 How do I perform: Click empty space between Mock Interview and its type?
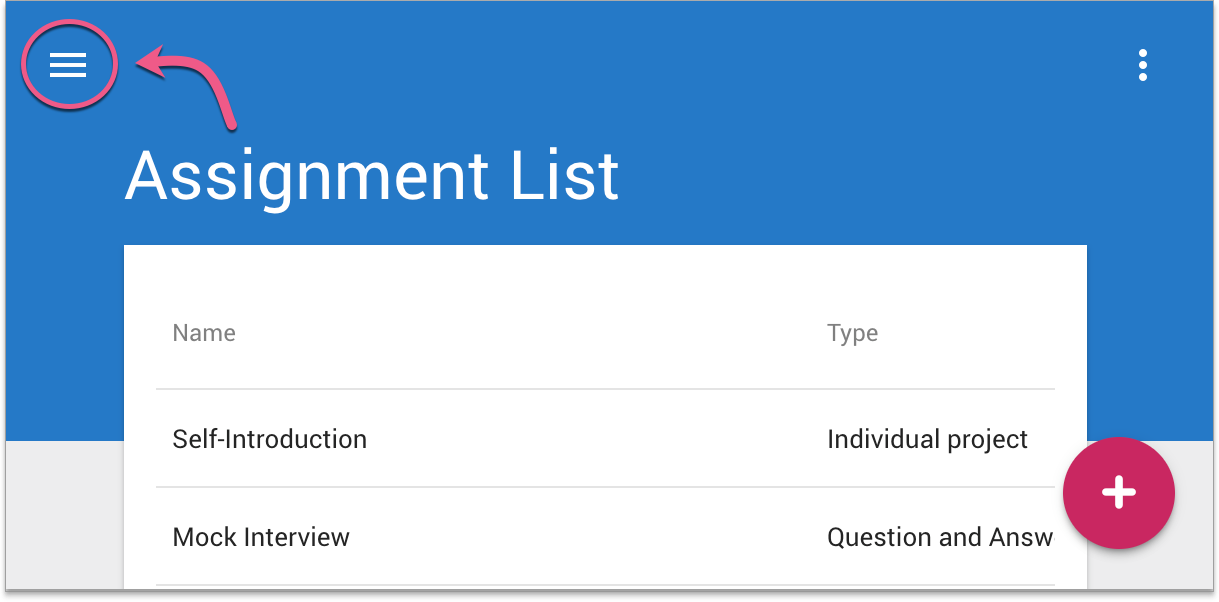coord(590,537)
